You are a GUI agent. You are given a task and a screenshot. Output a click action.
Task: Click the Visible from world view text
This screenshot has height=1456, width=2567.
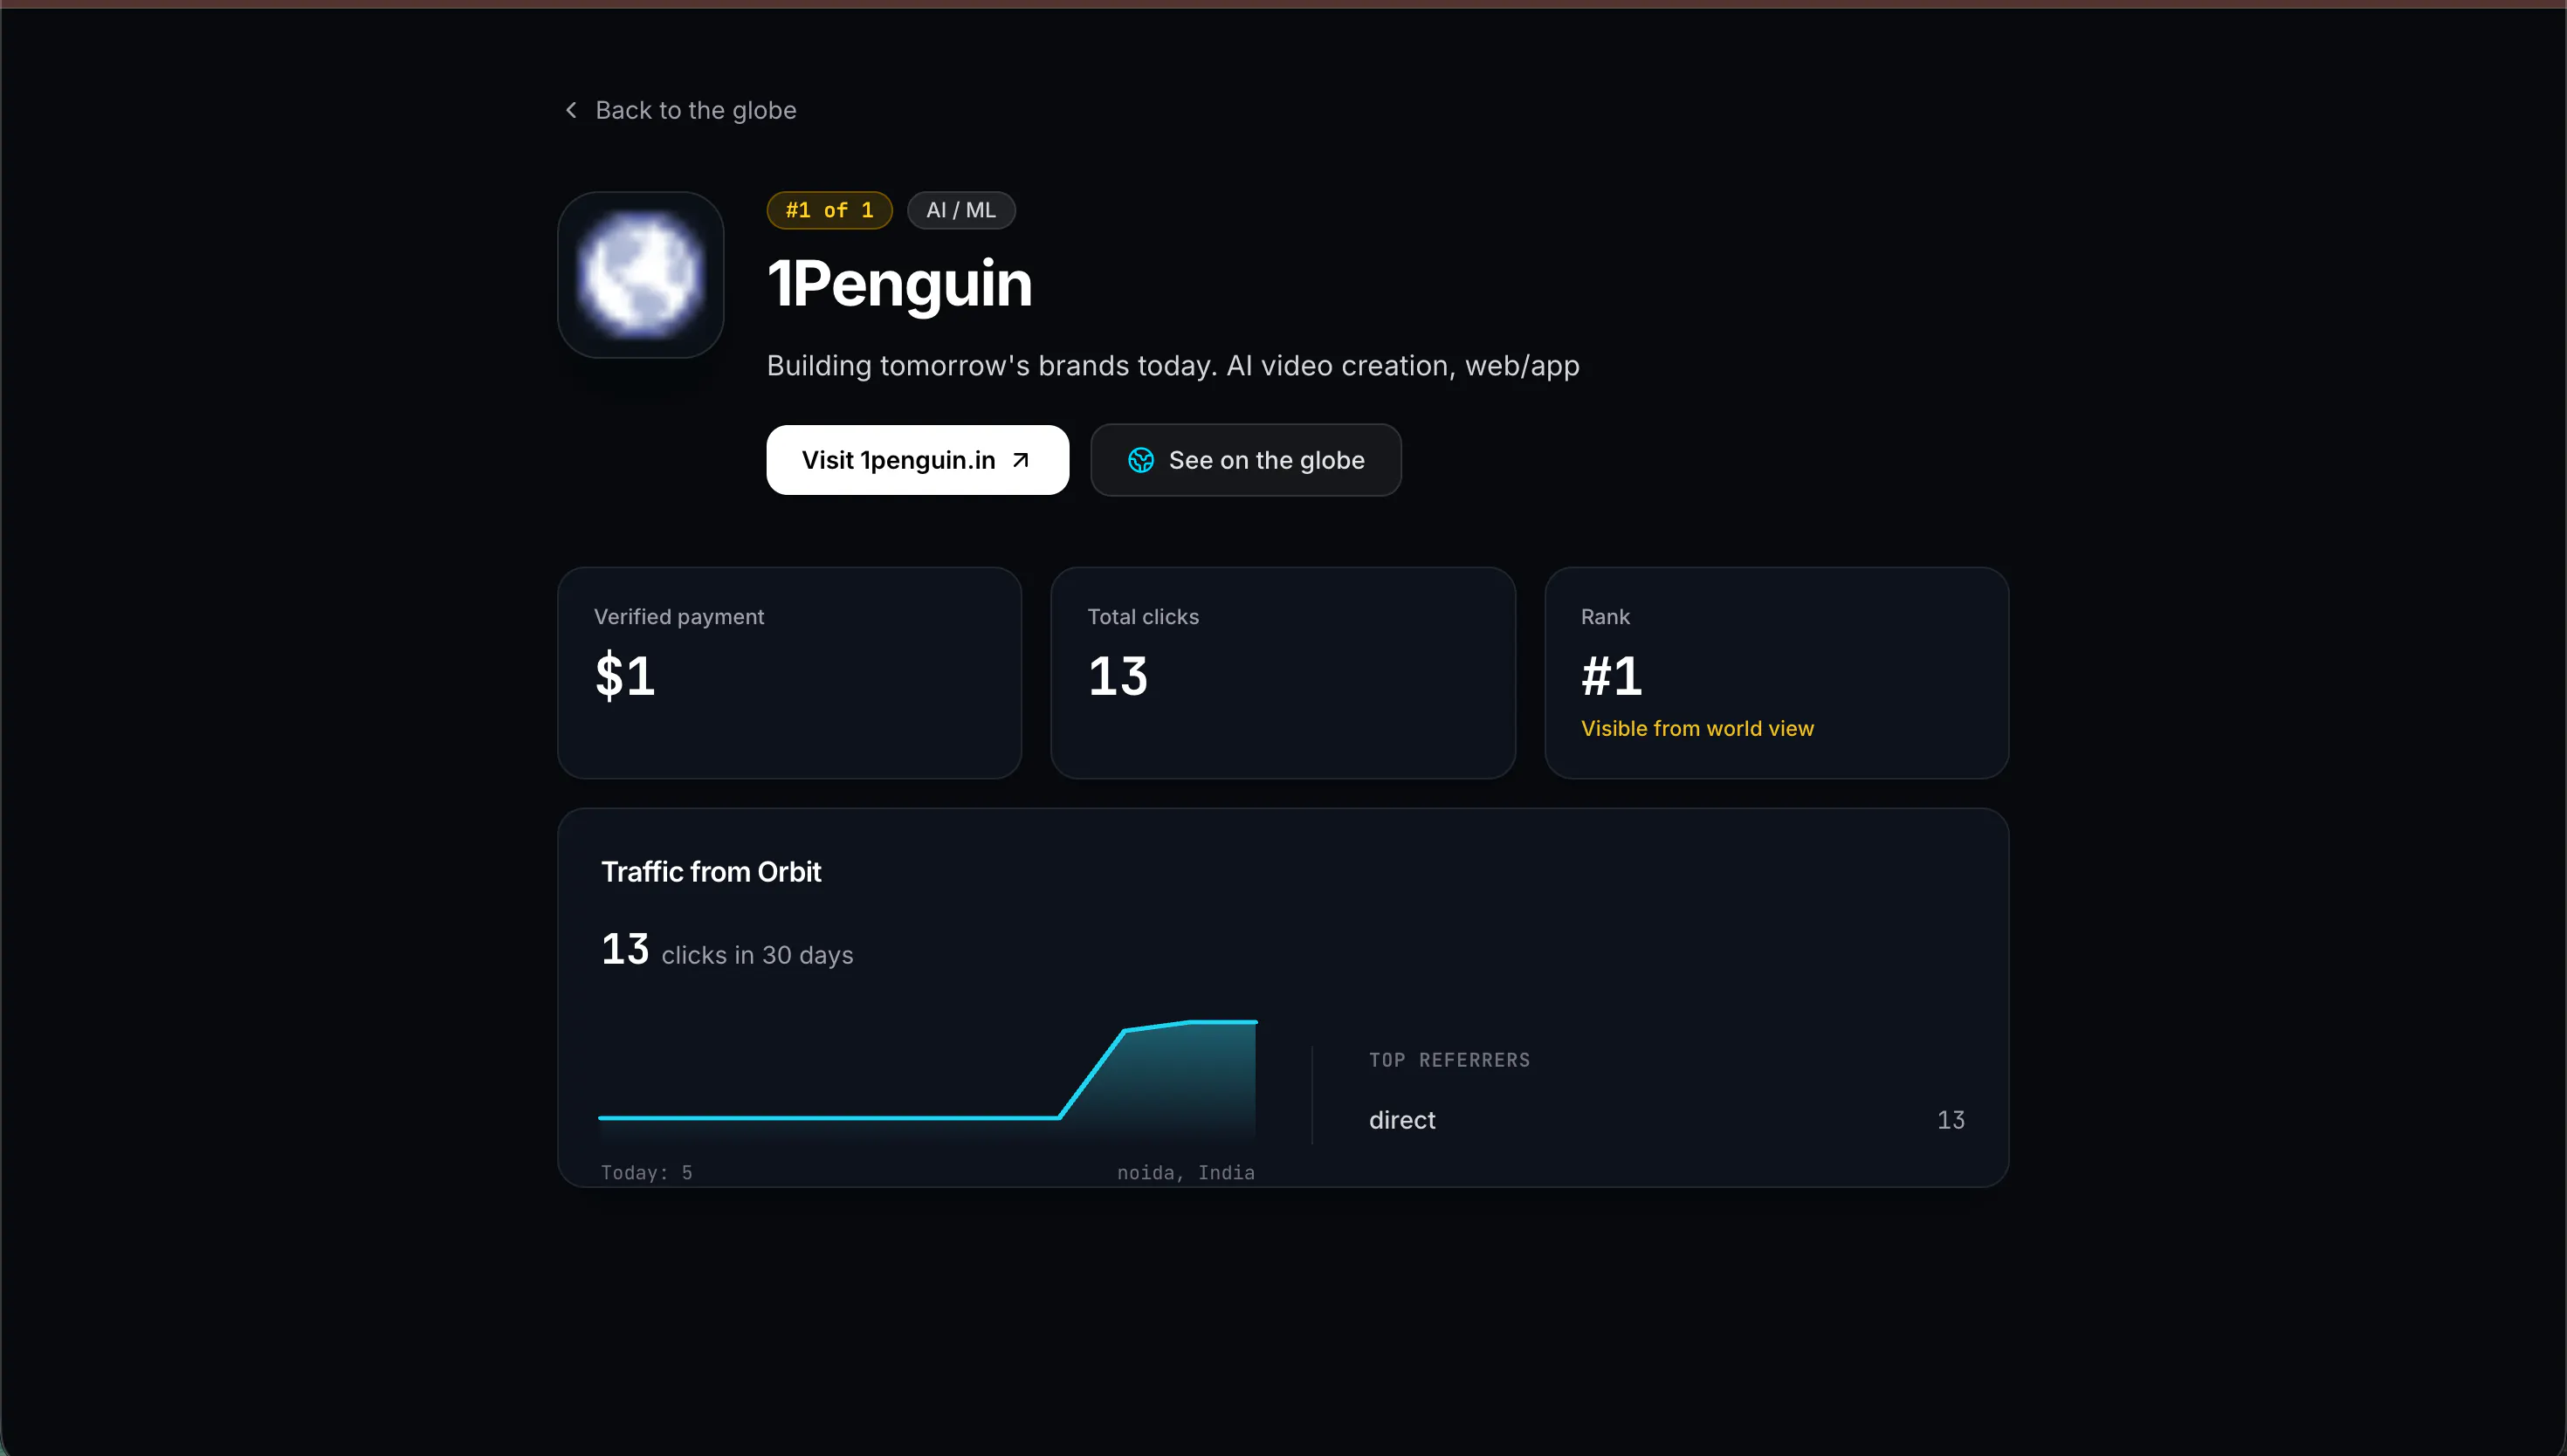click(1697, 728)
